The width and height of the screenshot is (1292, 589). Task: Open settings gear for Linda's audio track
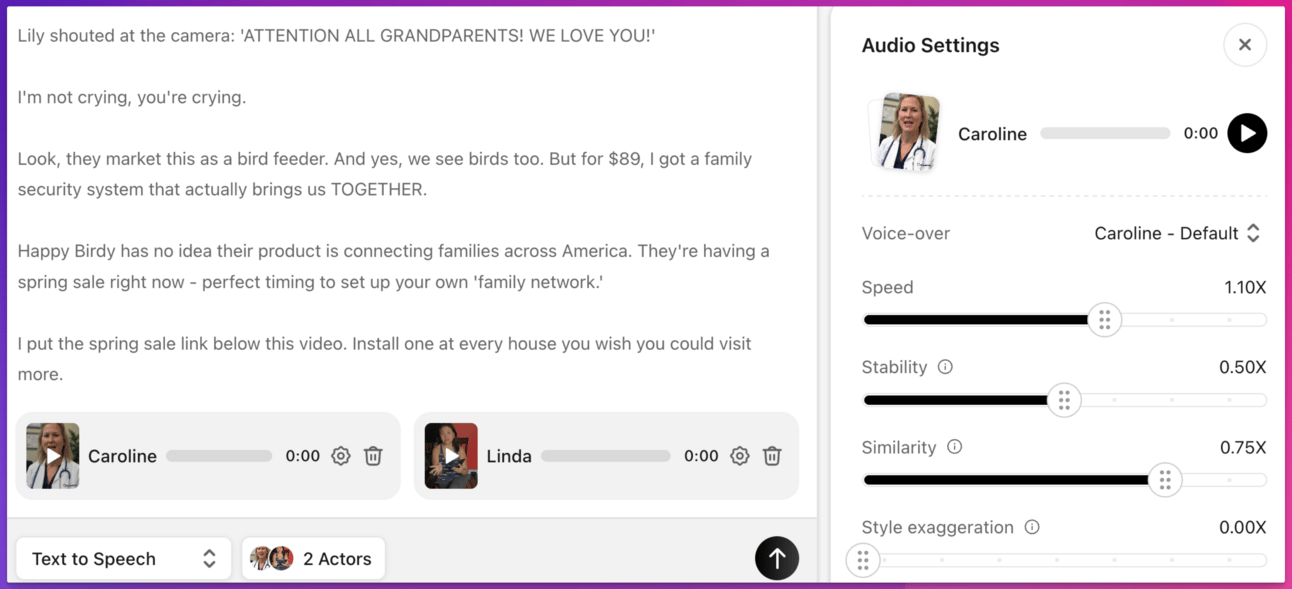740,456
